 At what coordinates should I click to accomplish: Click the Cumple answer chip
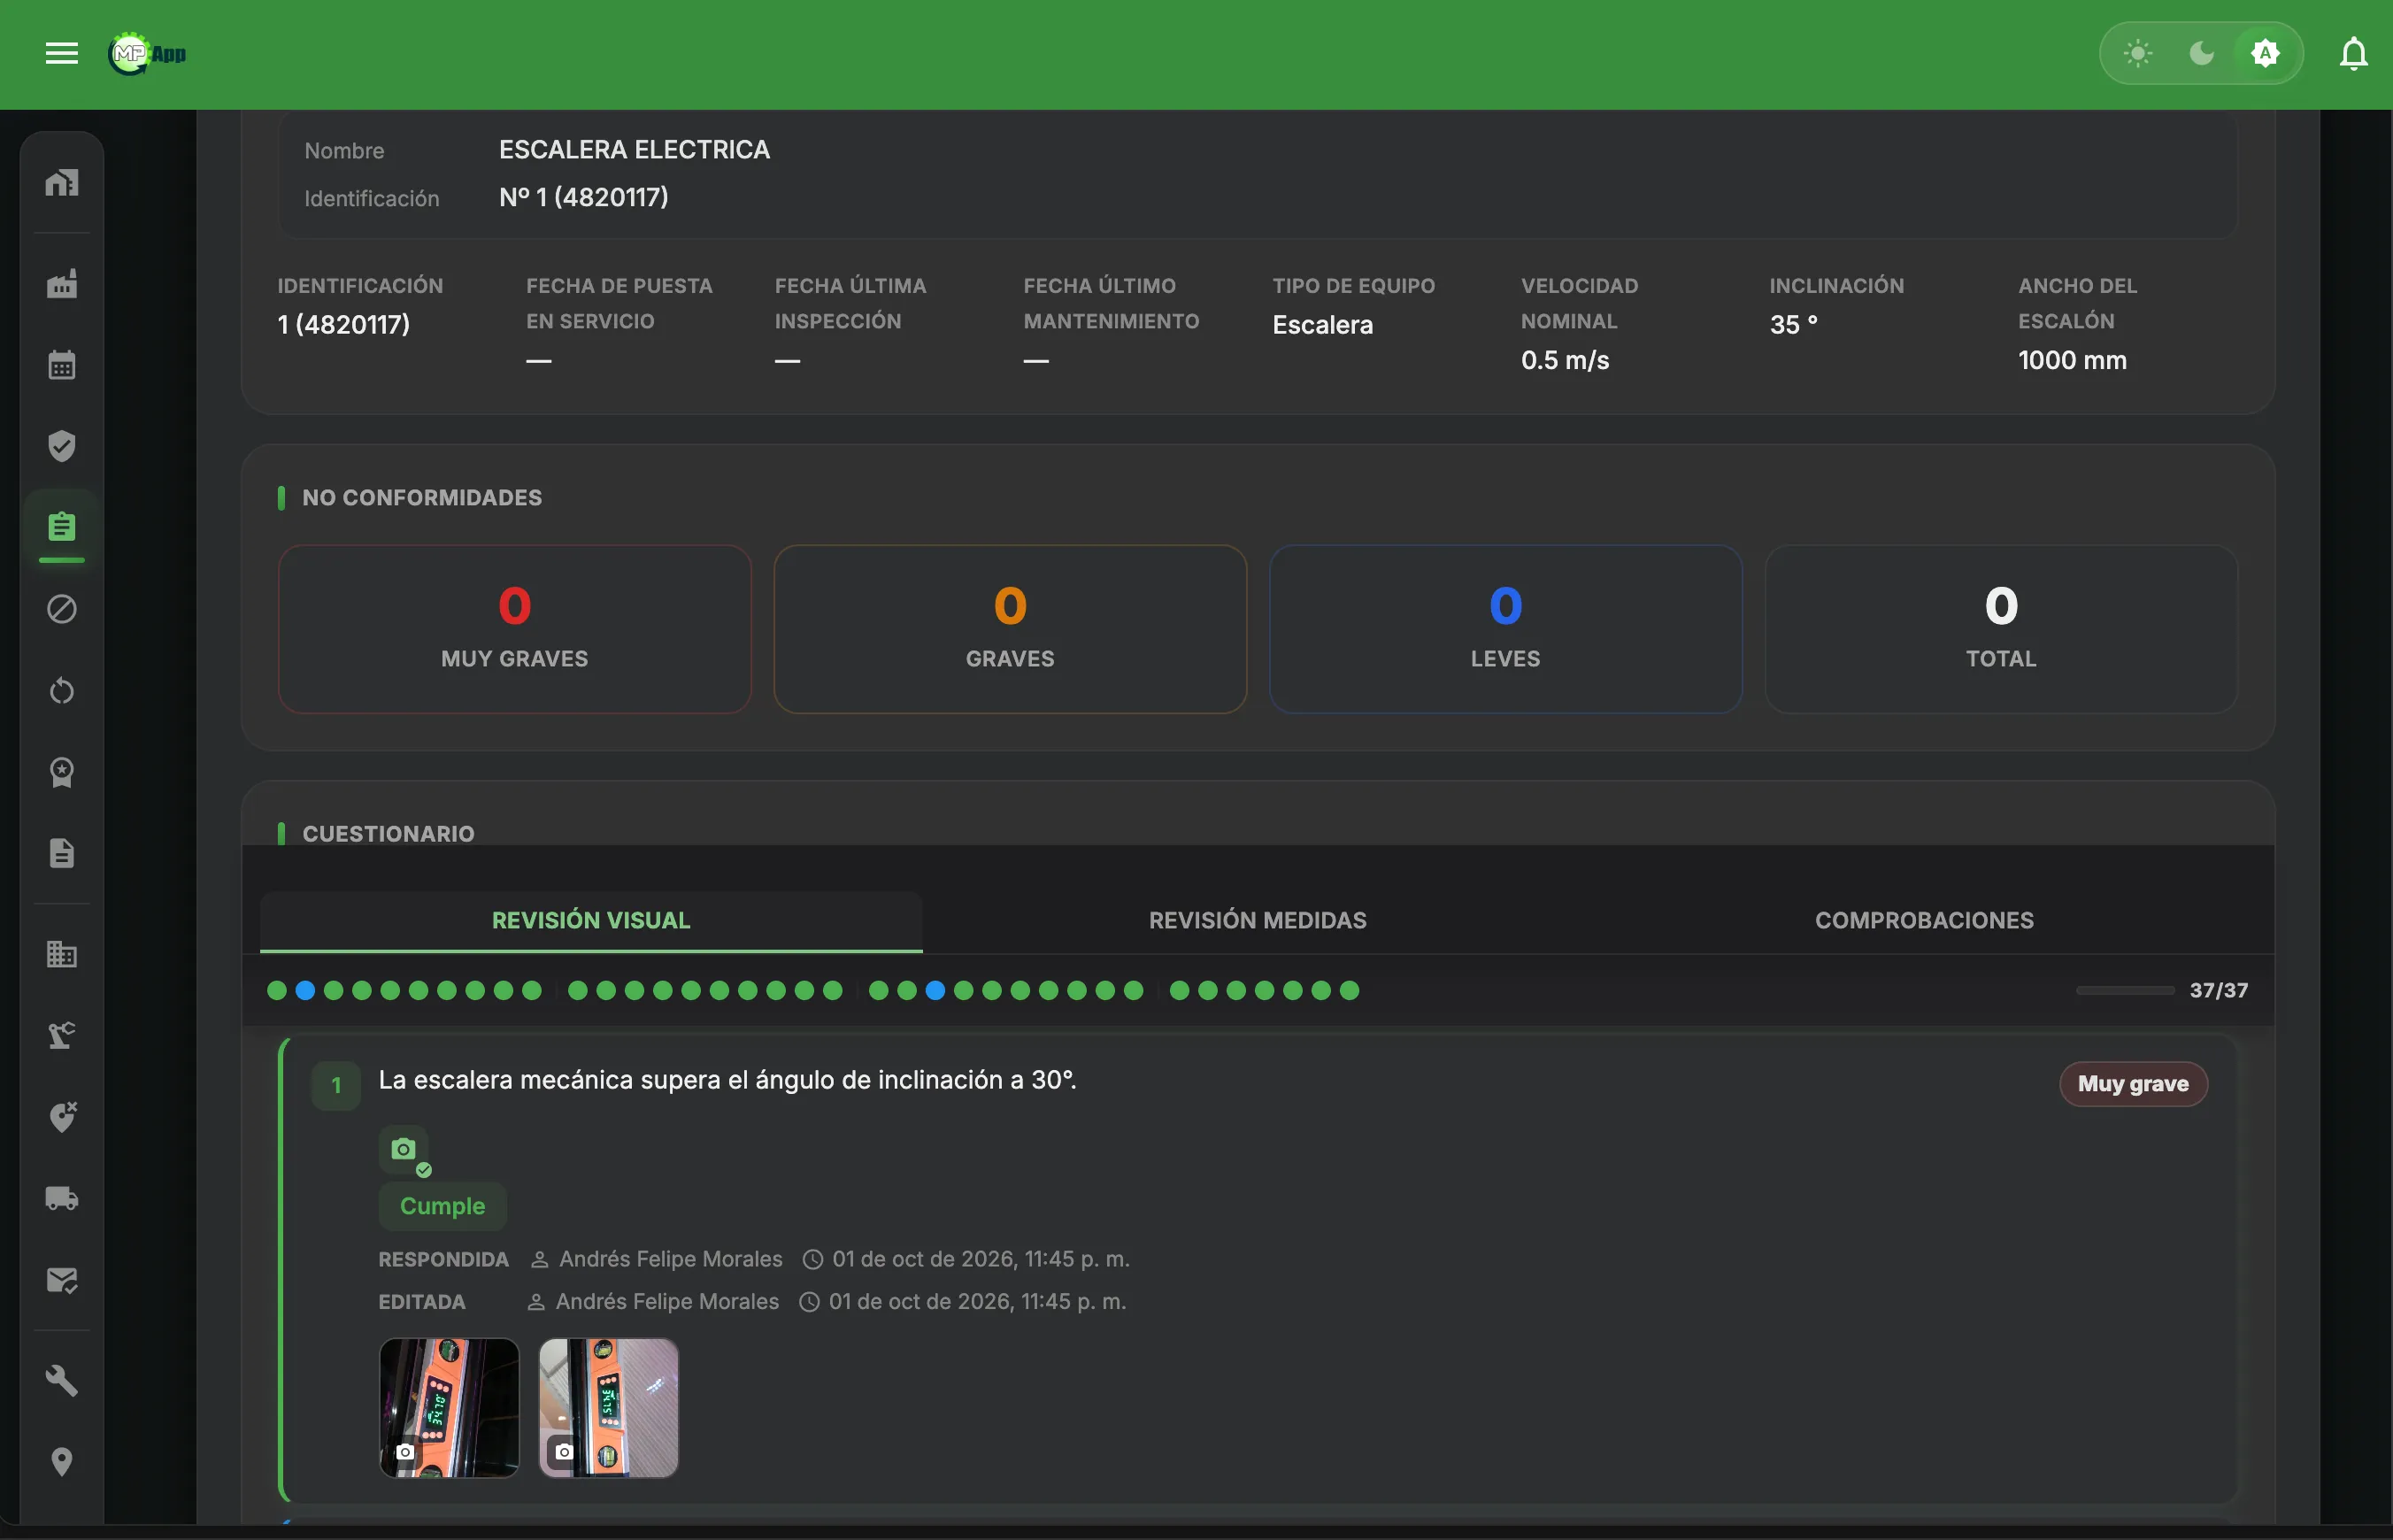tap(442, 1206)
